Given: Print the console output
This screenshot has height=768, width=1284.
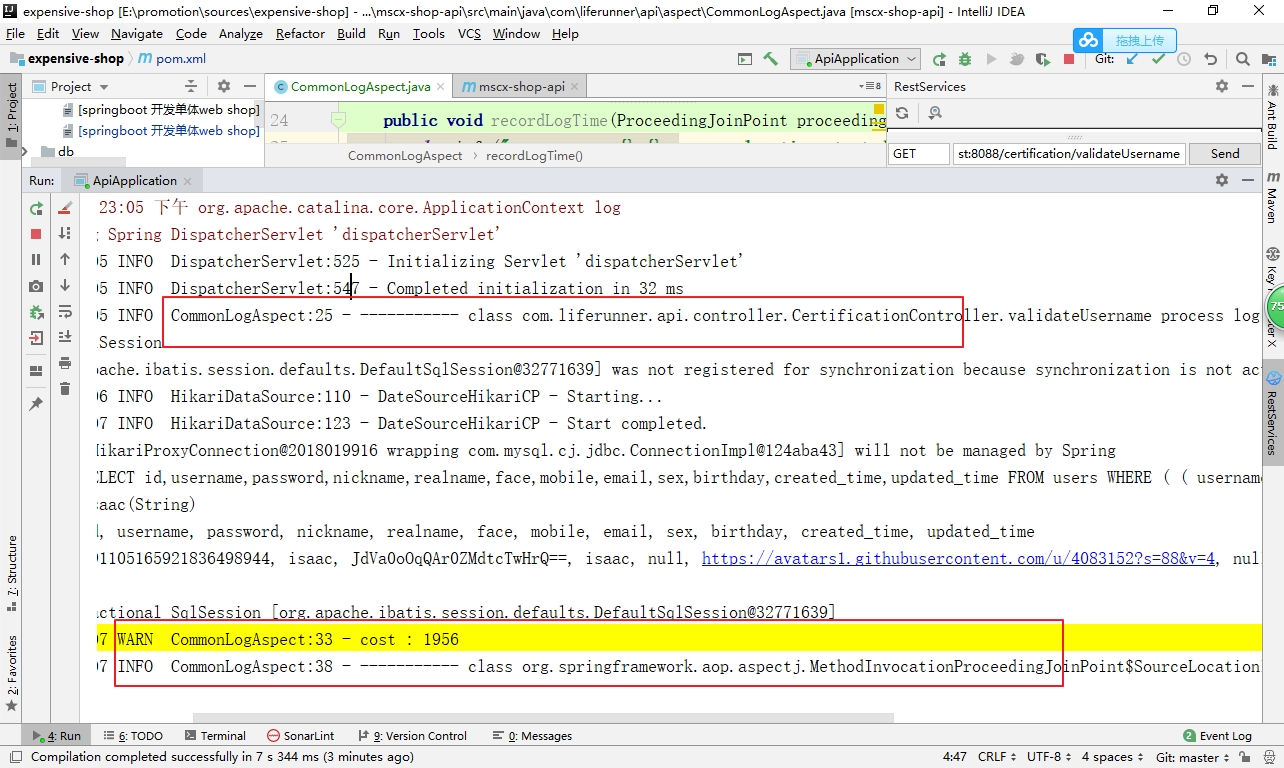Looking at the screenshot, I should 65,363.
